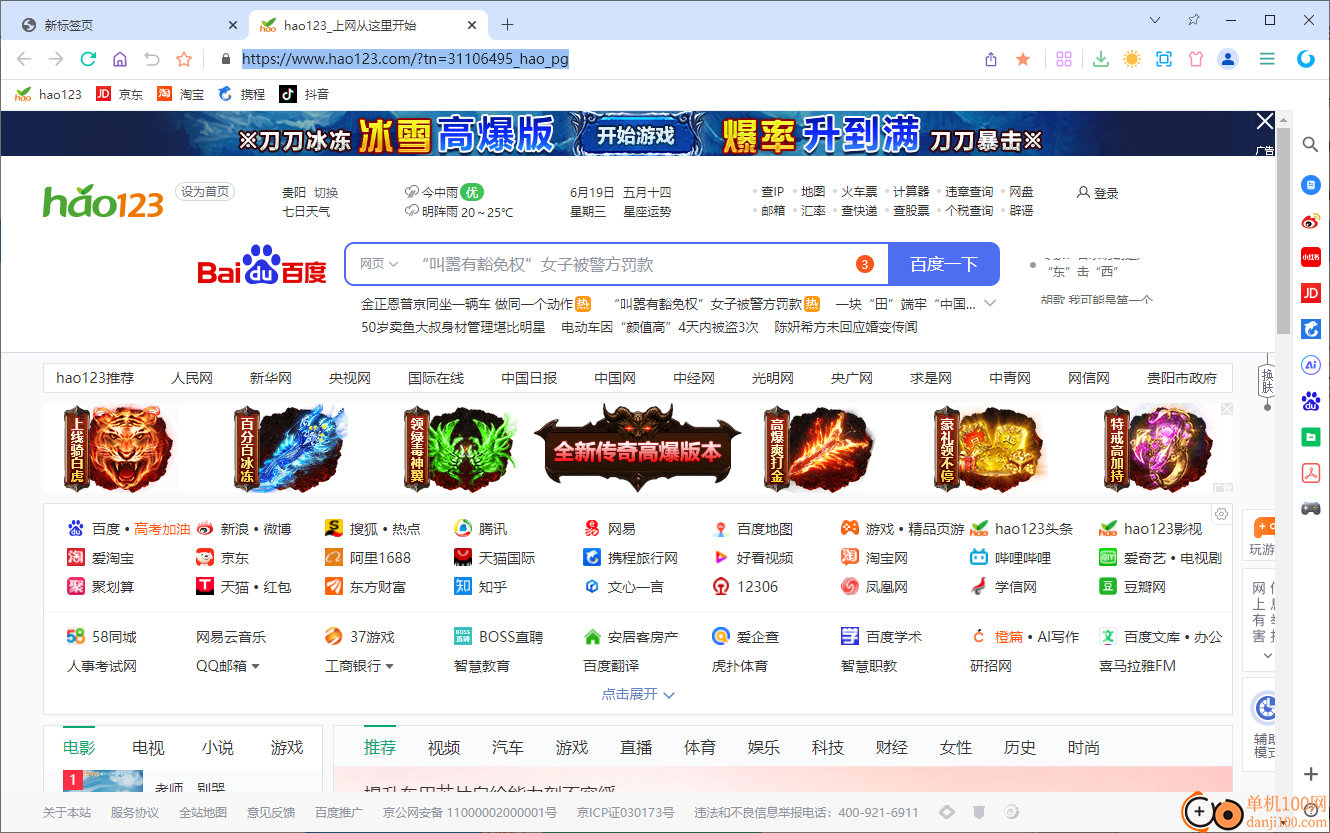Click the address bar URL
The image size is (1330, 833).
point(405,59)
